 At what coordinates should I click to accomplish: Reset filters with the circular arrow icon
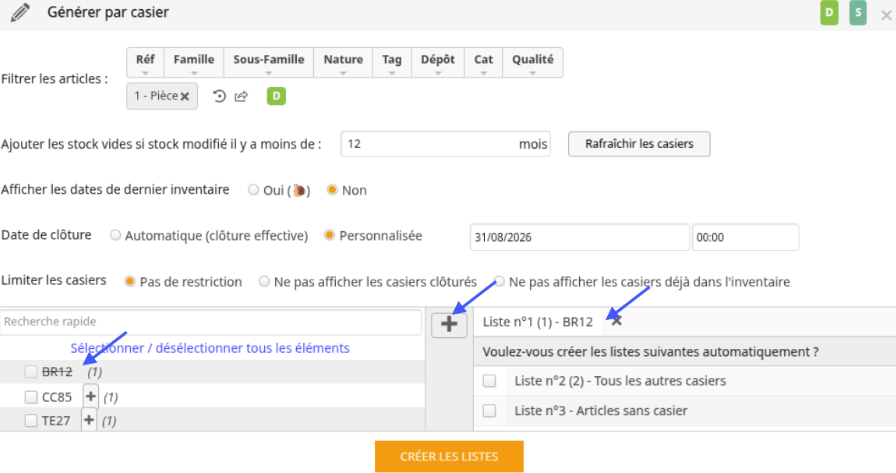(x=219, y=96)
